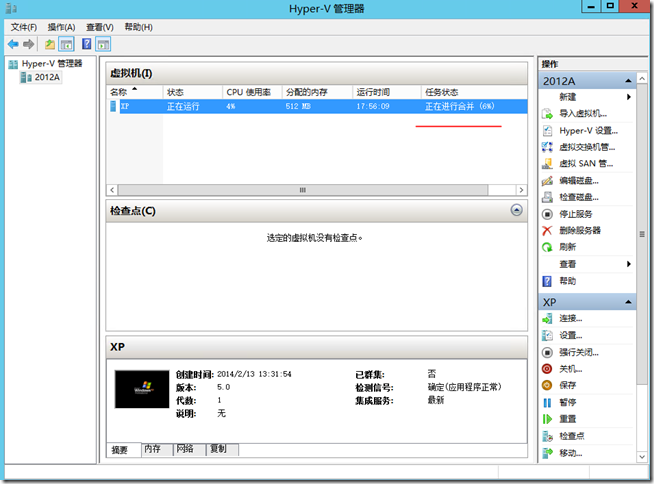Click the 强行关闭 icon

point(547,353)
